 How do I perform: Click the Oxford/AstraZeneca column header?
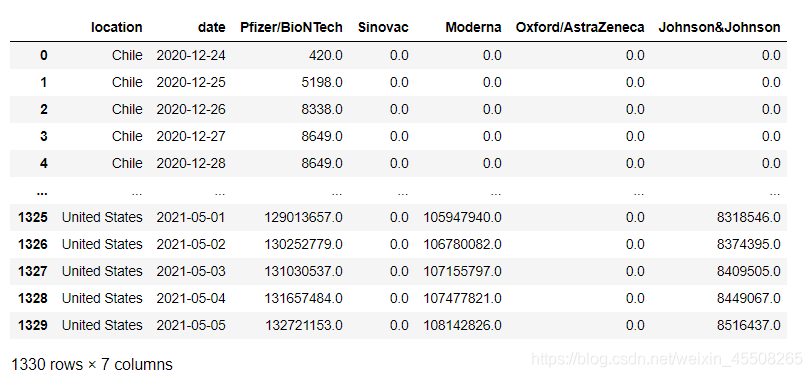(580, 27)
